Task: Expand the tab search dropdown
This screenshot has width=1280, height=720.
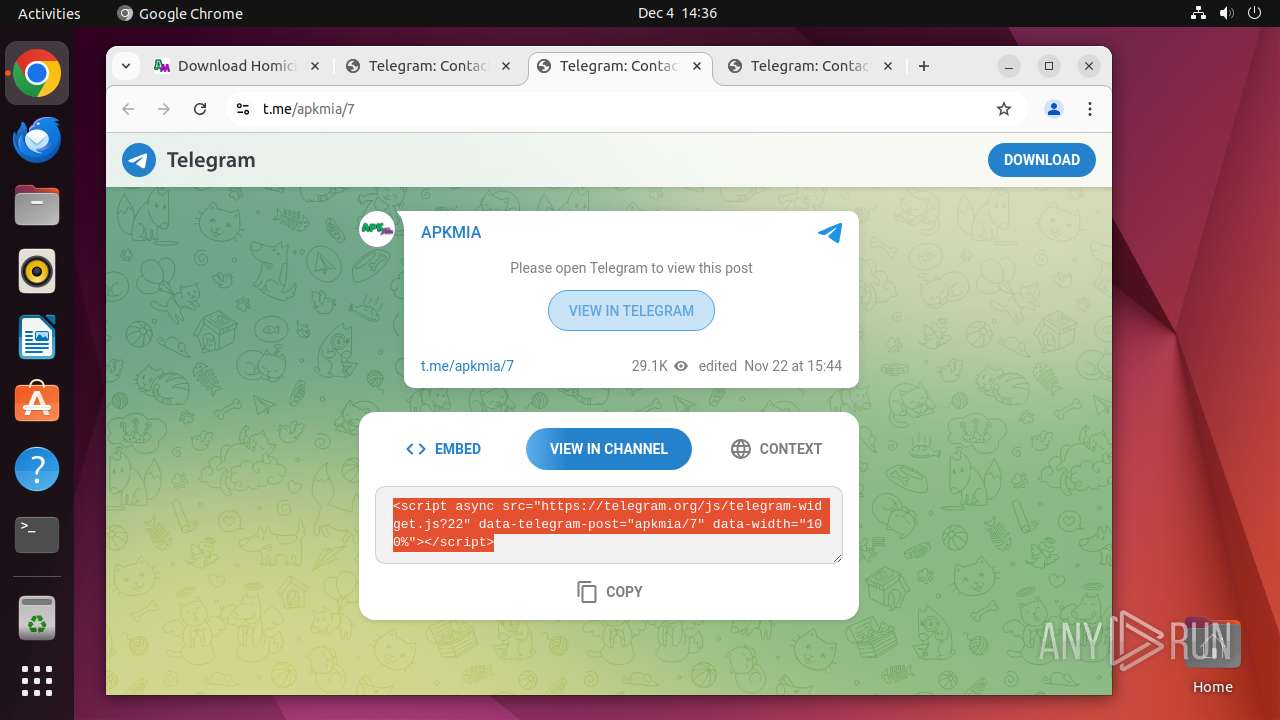Action: pos(126,66)
